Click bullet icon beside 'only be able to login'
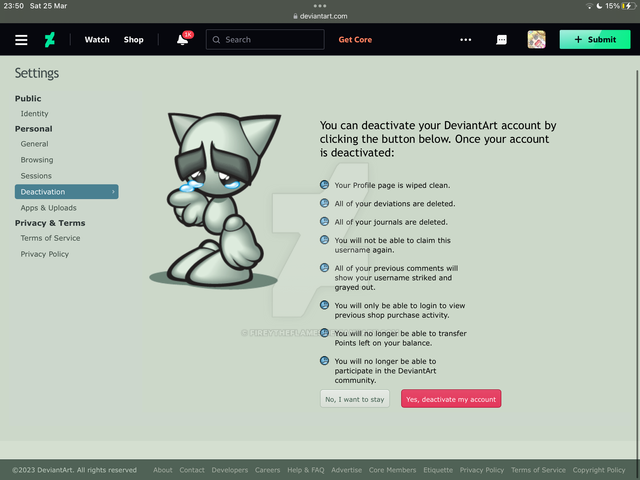Image resolution: width=640 pixels, height=480 pixels. pyautogui.click(x=324, y=305)
